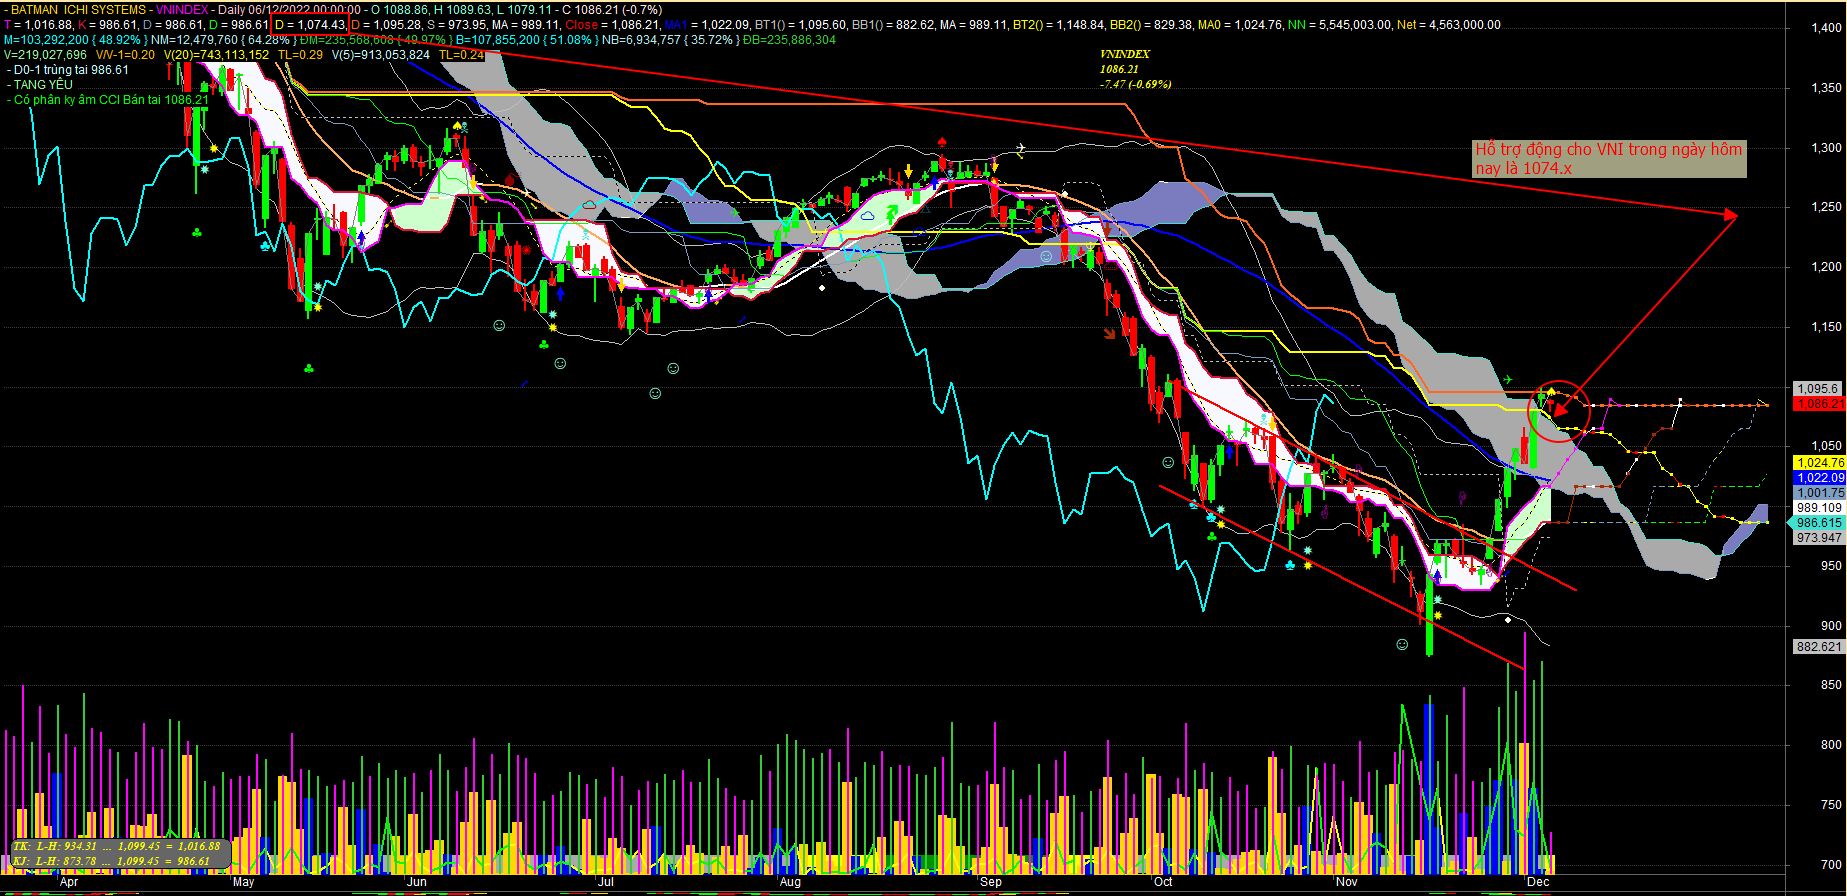Click the red support note text box

pos(1609,159)
